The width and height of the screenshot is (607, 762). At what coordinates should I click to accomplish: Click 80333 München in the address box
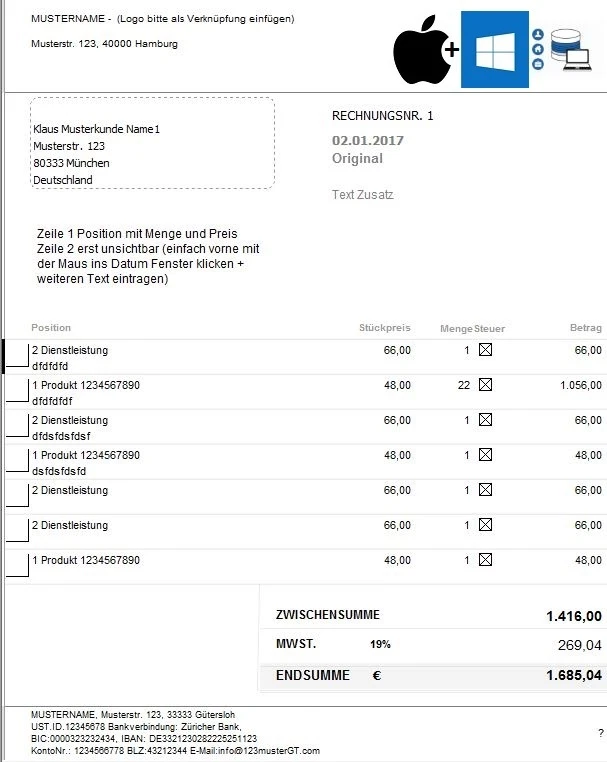(71, 163)
